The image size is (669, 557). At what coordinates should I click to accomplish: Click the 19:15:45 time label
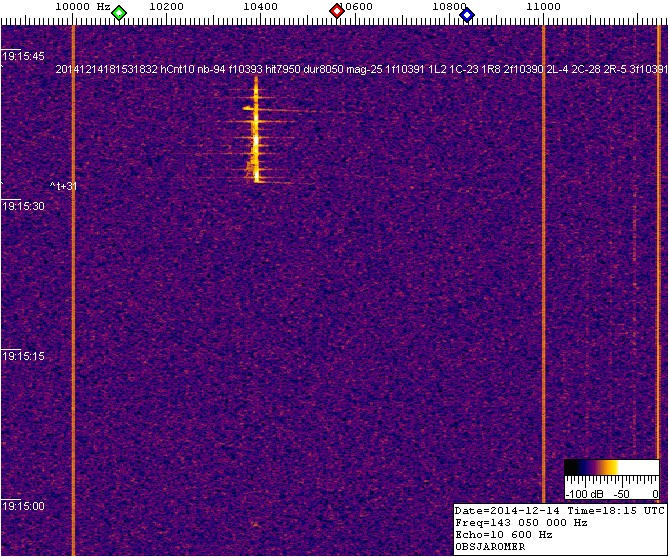pos(24,56)
